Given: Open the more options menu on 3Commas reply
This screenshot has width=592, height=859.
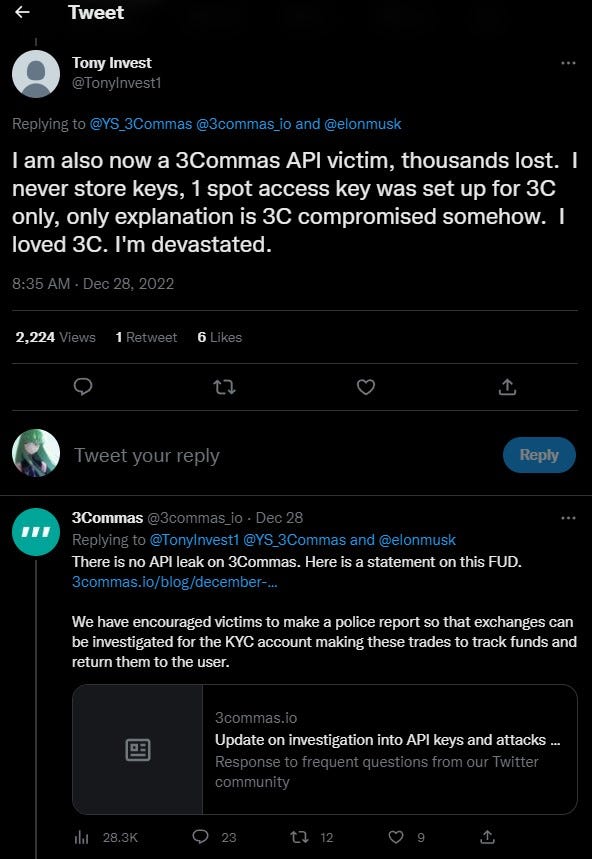Looking at the screenshot, I should click(568, 518).
